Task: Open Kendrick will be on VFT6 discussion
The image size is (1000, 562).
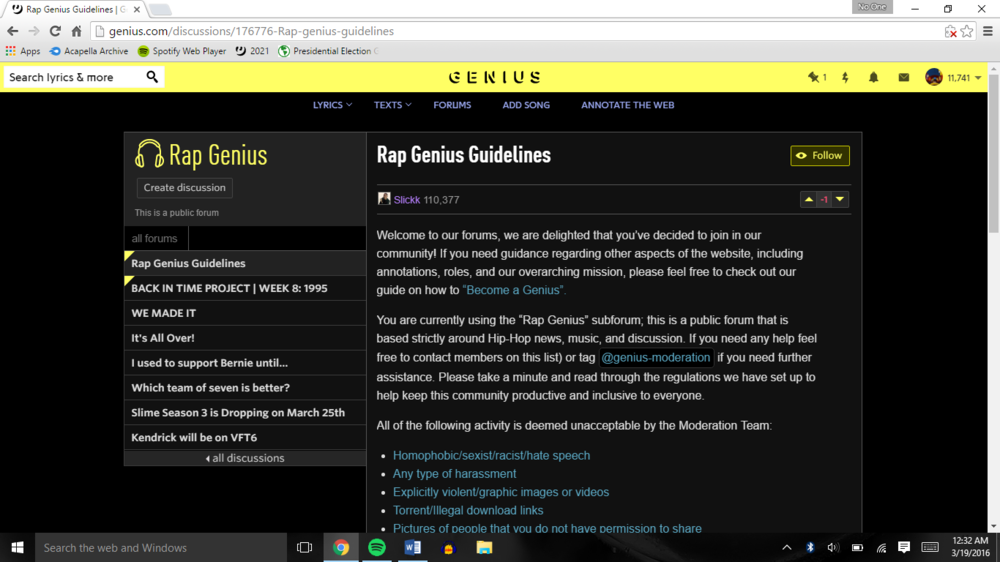Action: pyautogui.click(x=245, y=438)
